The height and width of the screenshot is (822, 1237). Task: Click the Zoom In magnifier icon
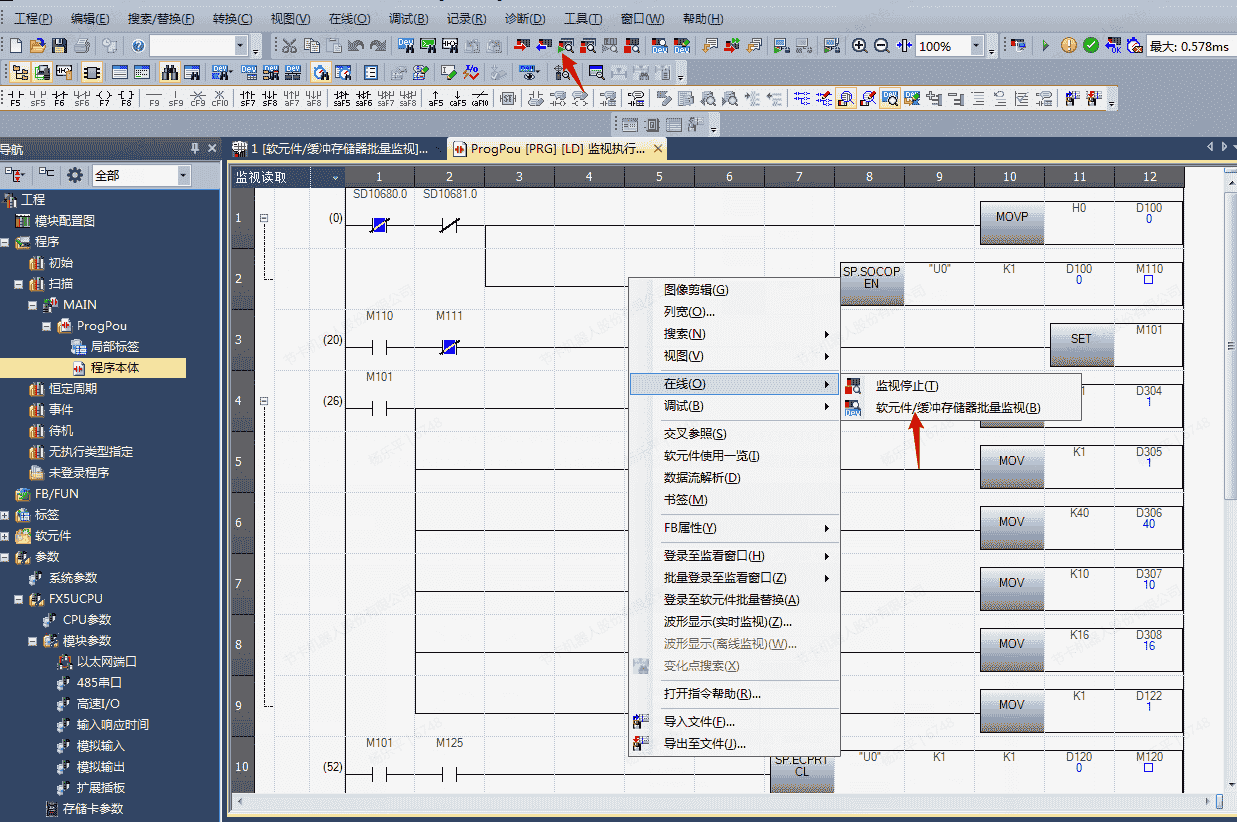[x=859, y=46]
